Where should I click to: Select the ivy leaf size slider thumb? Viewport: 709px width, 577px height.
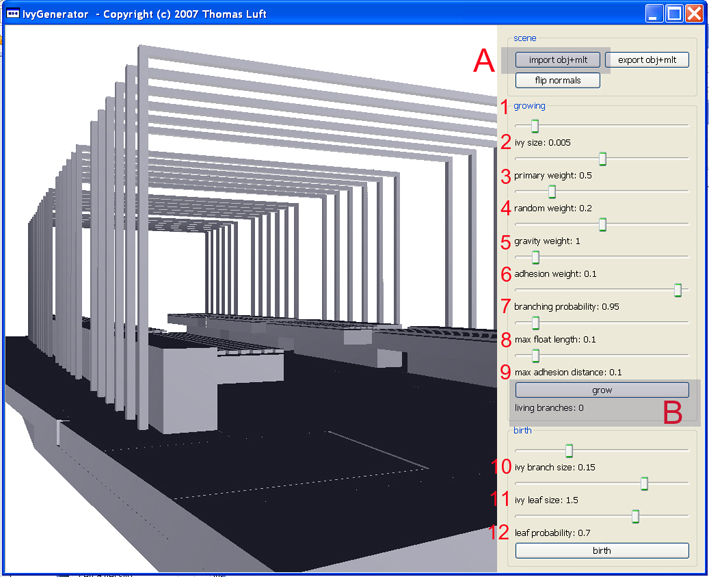pyautogui.click(x=644, y=484)
